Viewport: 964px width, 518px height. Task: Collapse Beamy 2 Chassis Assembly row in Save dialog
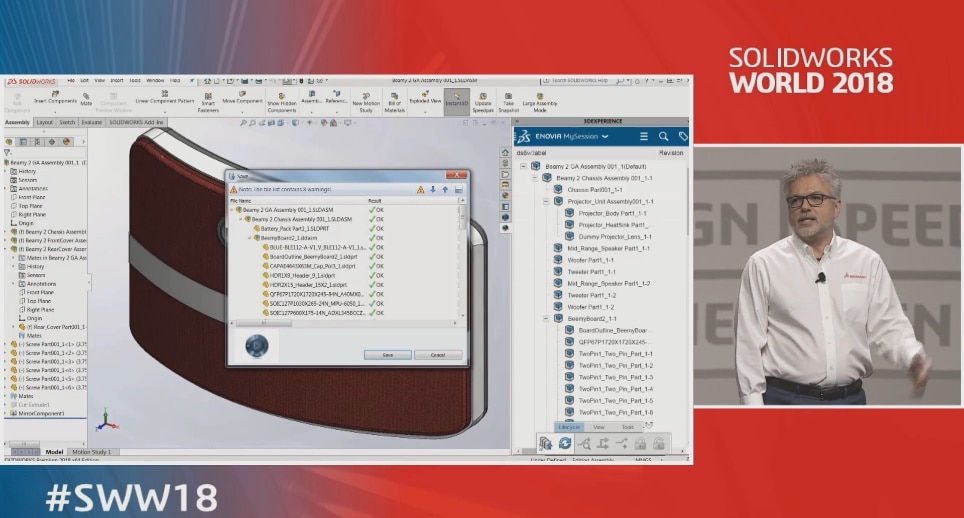pyautogui.click(x=241, y=219)
